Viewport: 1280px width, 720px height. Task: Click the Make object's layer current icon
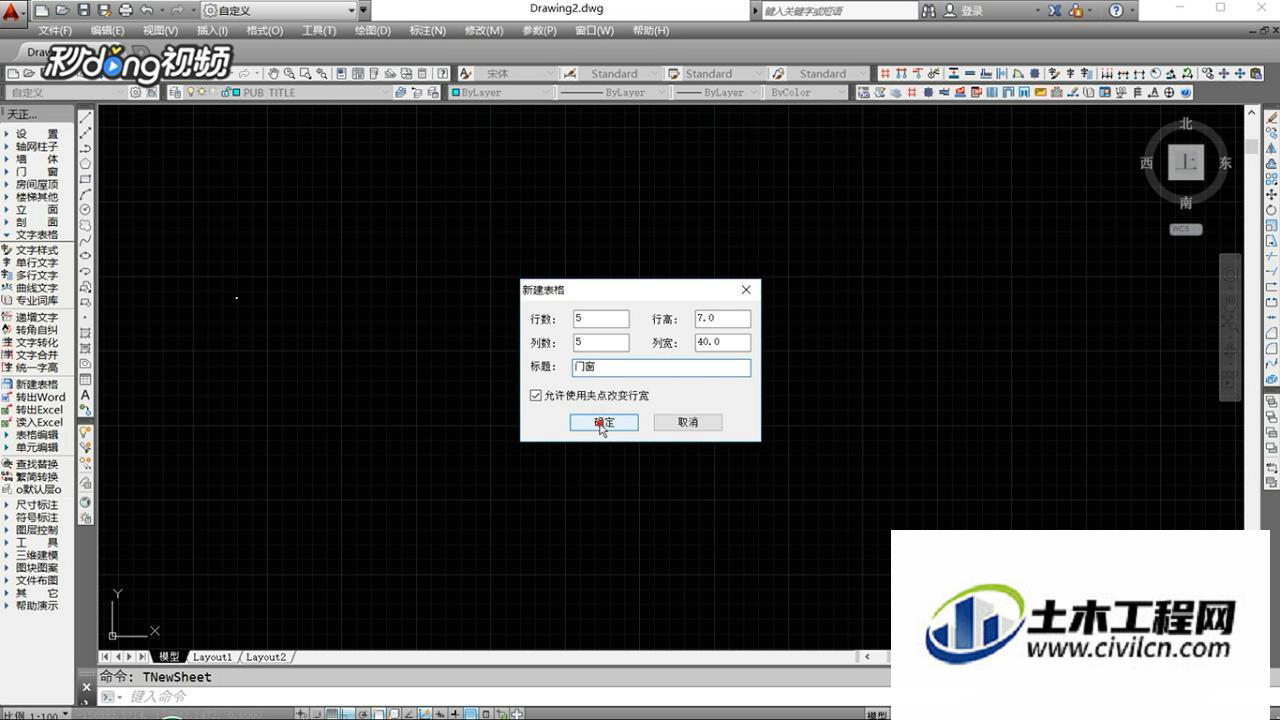tap(401, 92)
